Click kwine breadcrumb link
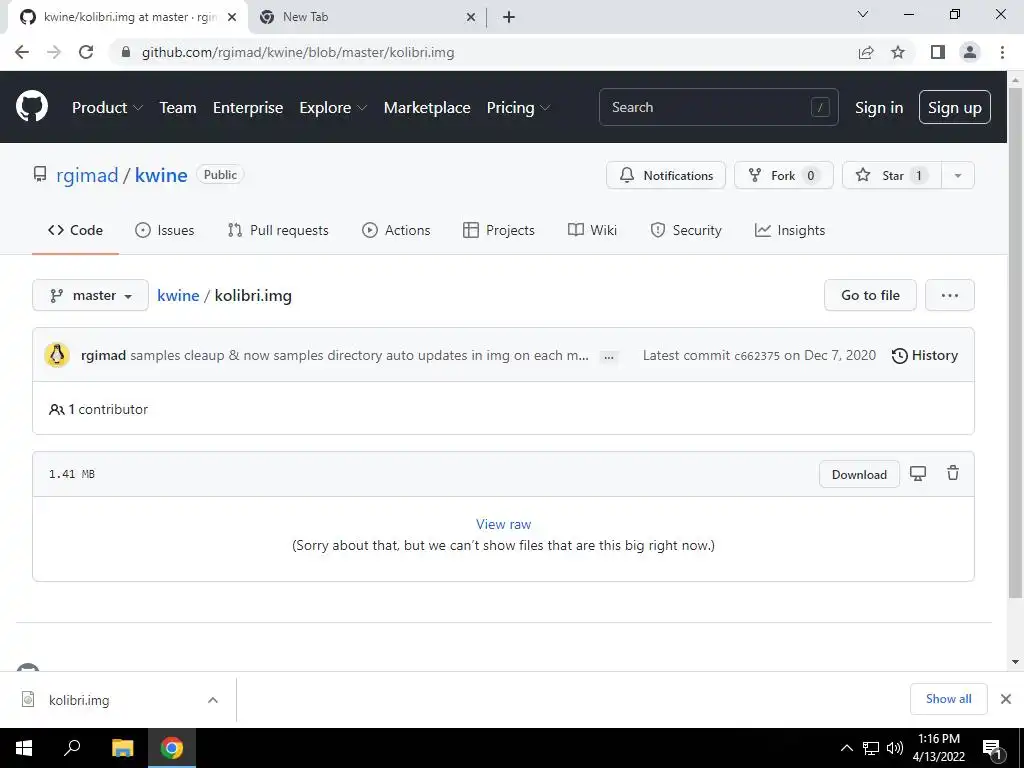1024x768 pixels. [x=178, y=295]
